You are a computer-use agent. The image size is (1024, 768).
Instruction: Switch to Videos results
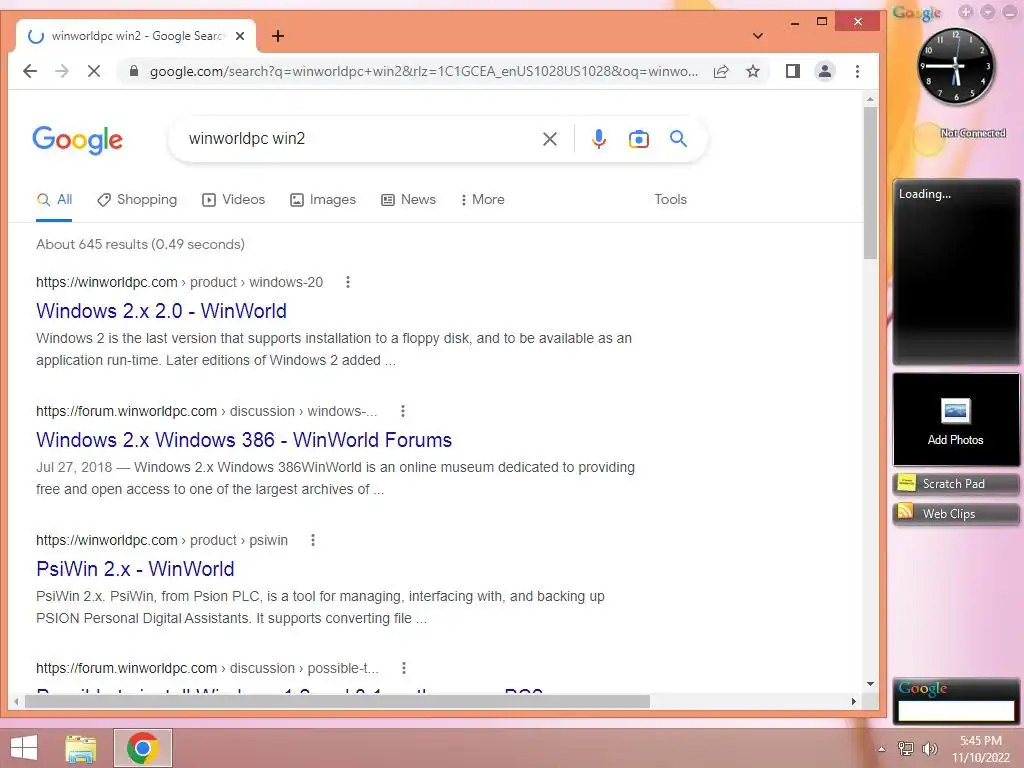point(234,199)
